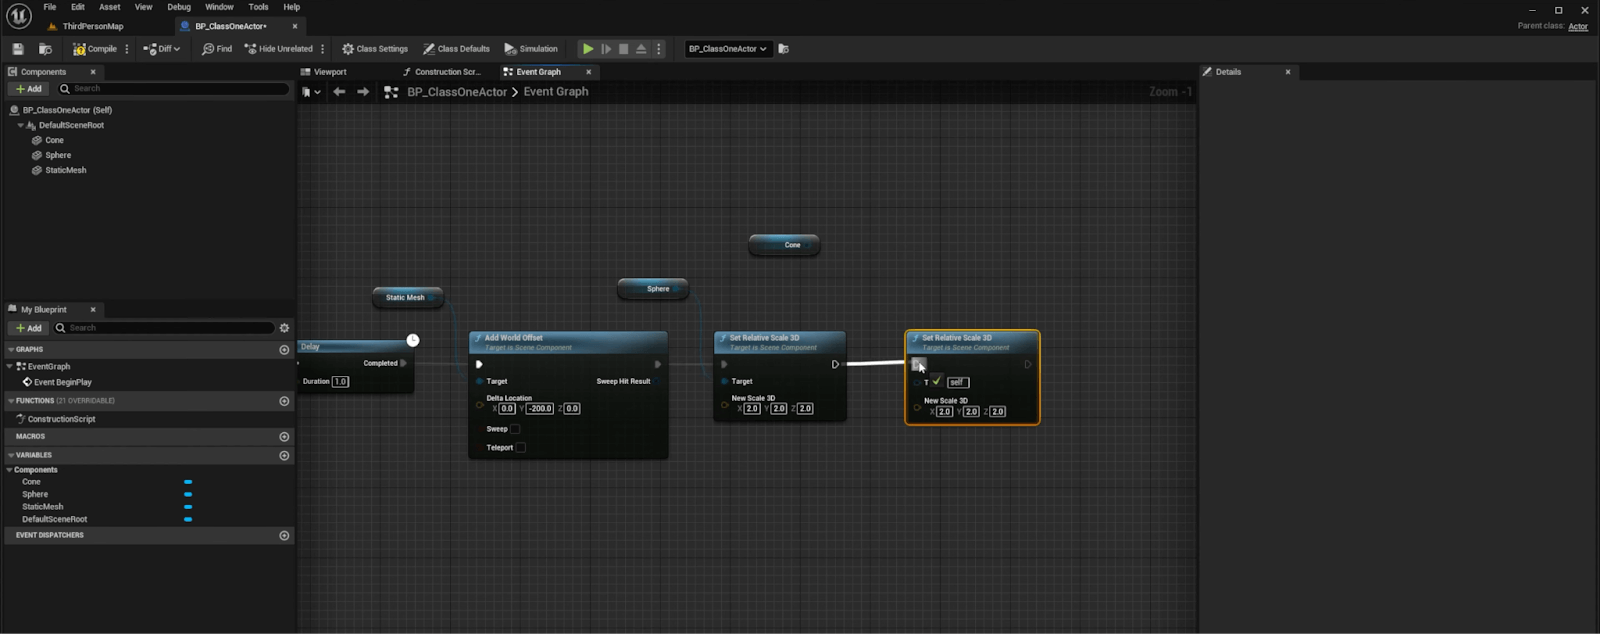The width and height of the screenshot is (1600, 634).
Task: Open the Debug menu
Action: pos(179,7)
